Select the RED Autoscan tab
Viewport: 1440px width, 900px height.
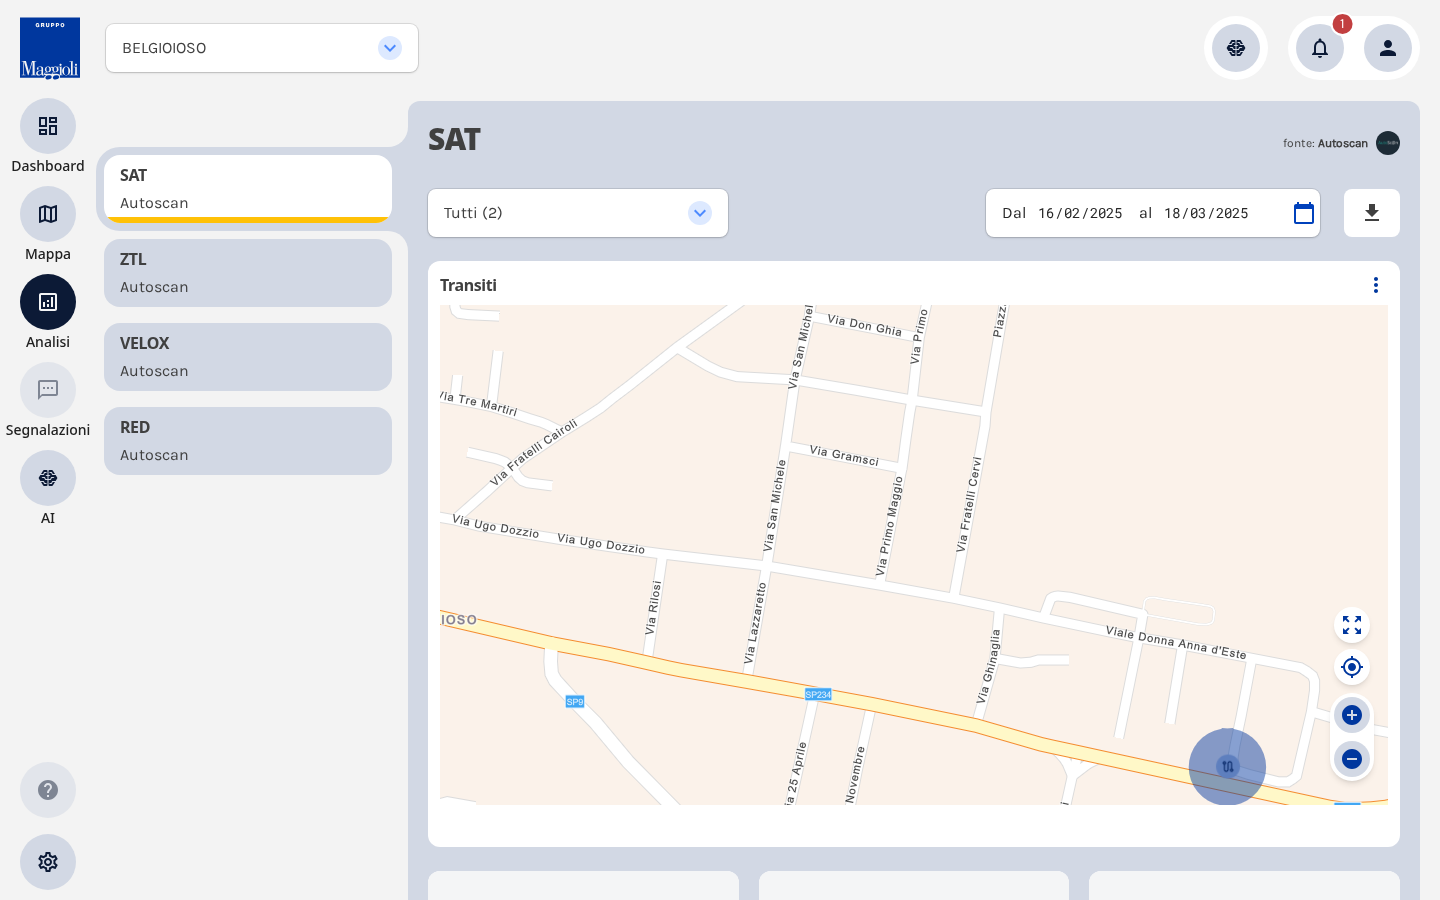click(x=248, y=441)
